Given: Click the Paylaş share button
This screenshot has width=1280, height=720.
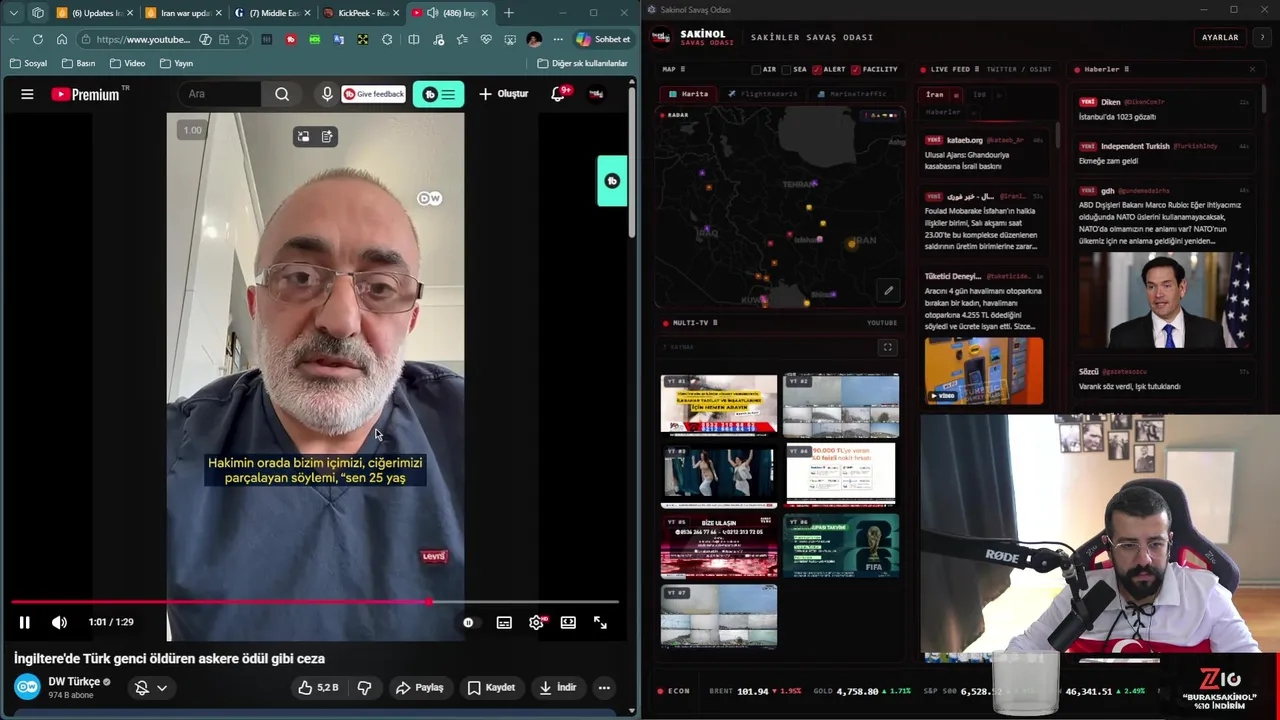Looking at the screenshot, I should pyautogui.click(x=419, y=687).
